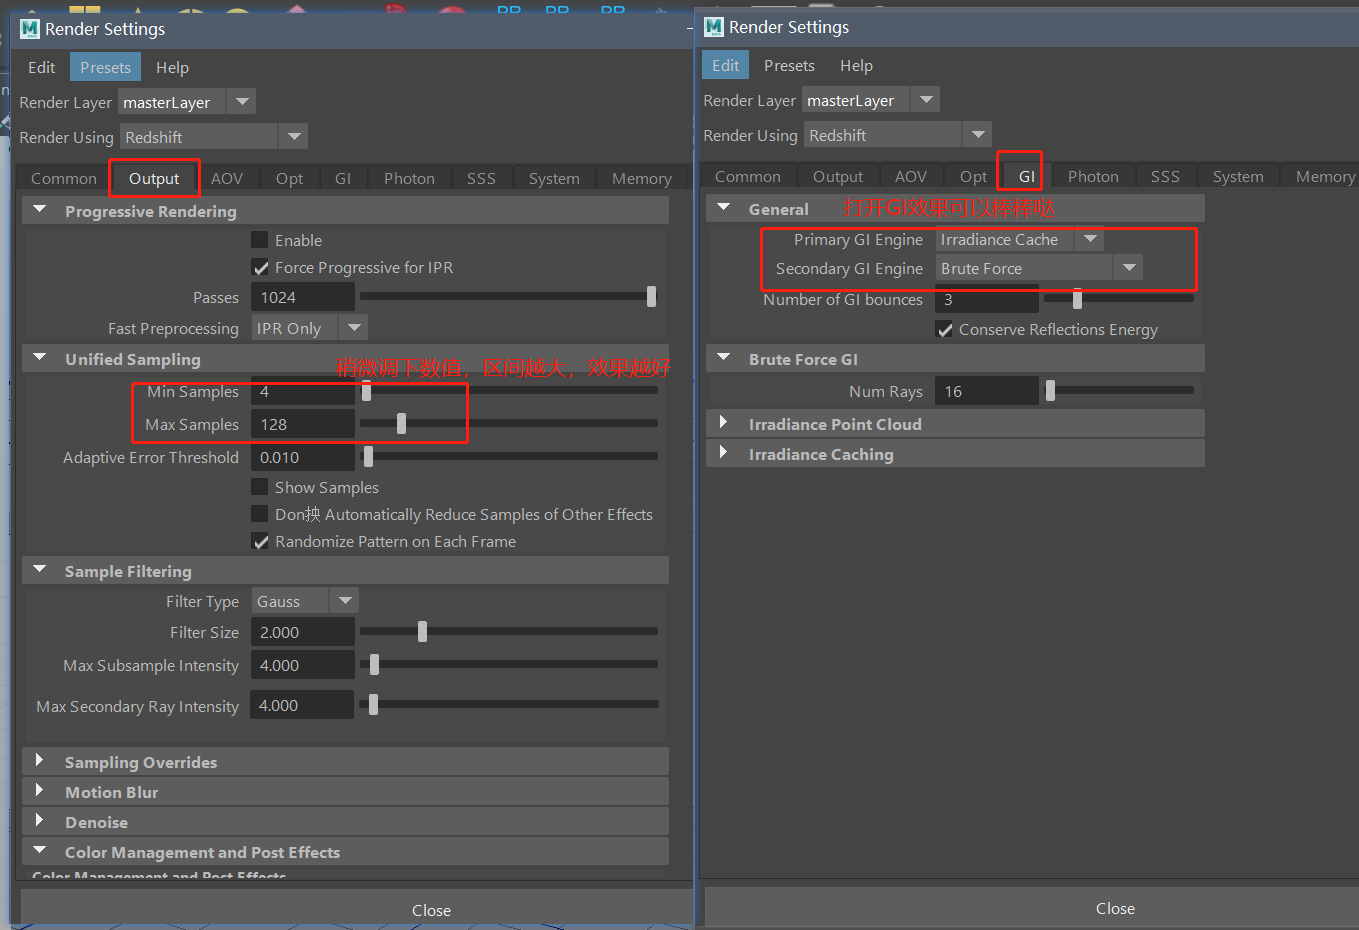Switch to the System tab in the Output settings window

tap(554, 178)
